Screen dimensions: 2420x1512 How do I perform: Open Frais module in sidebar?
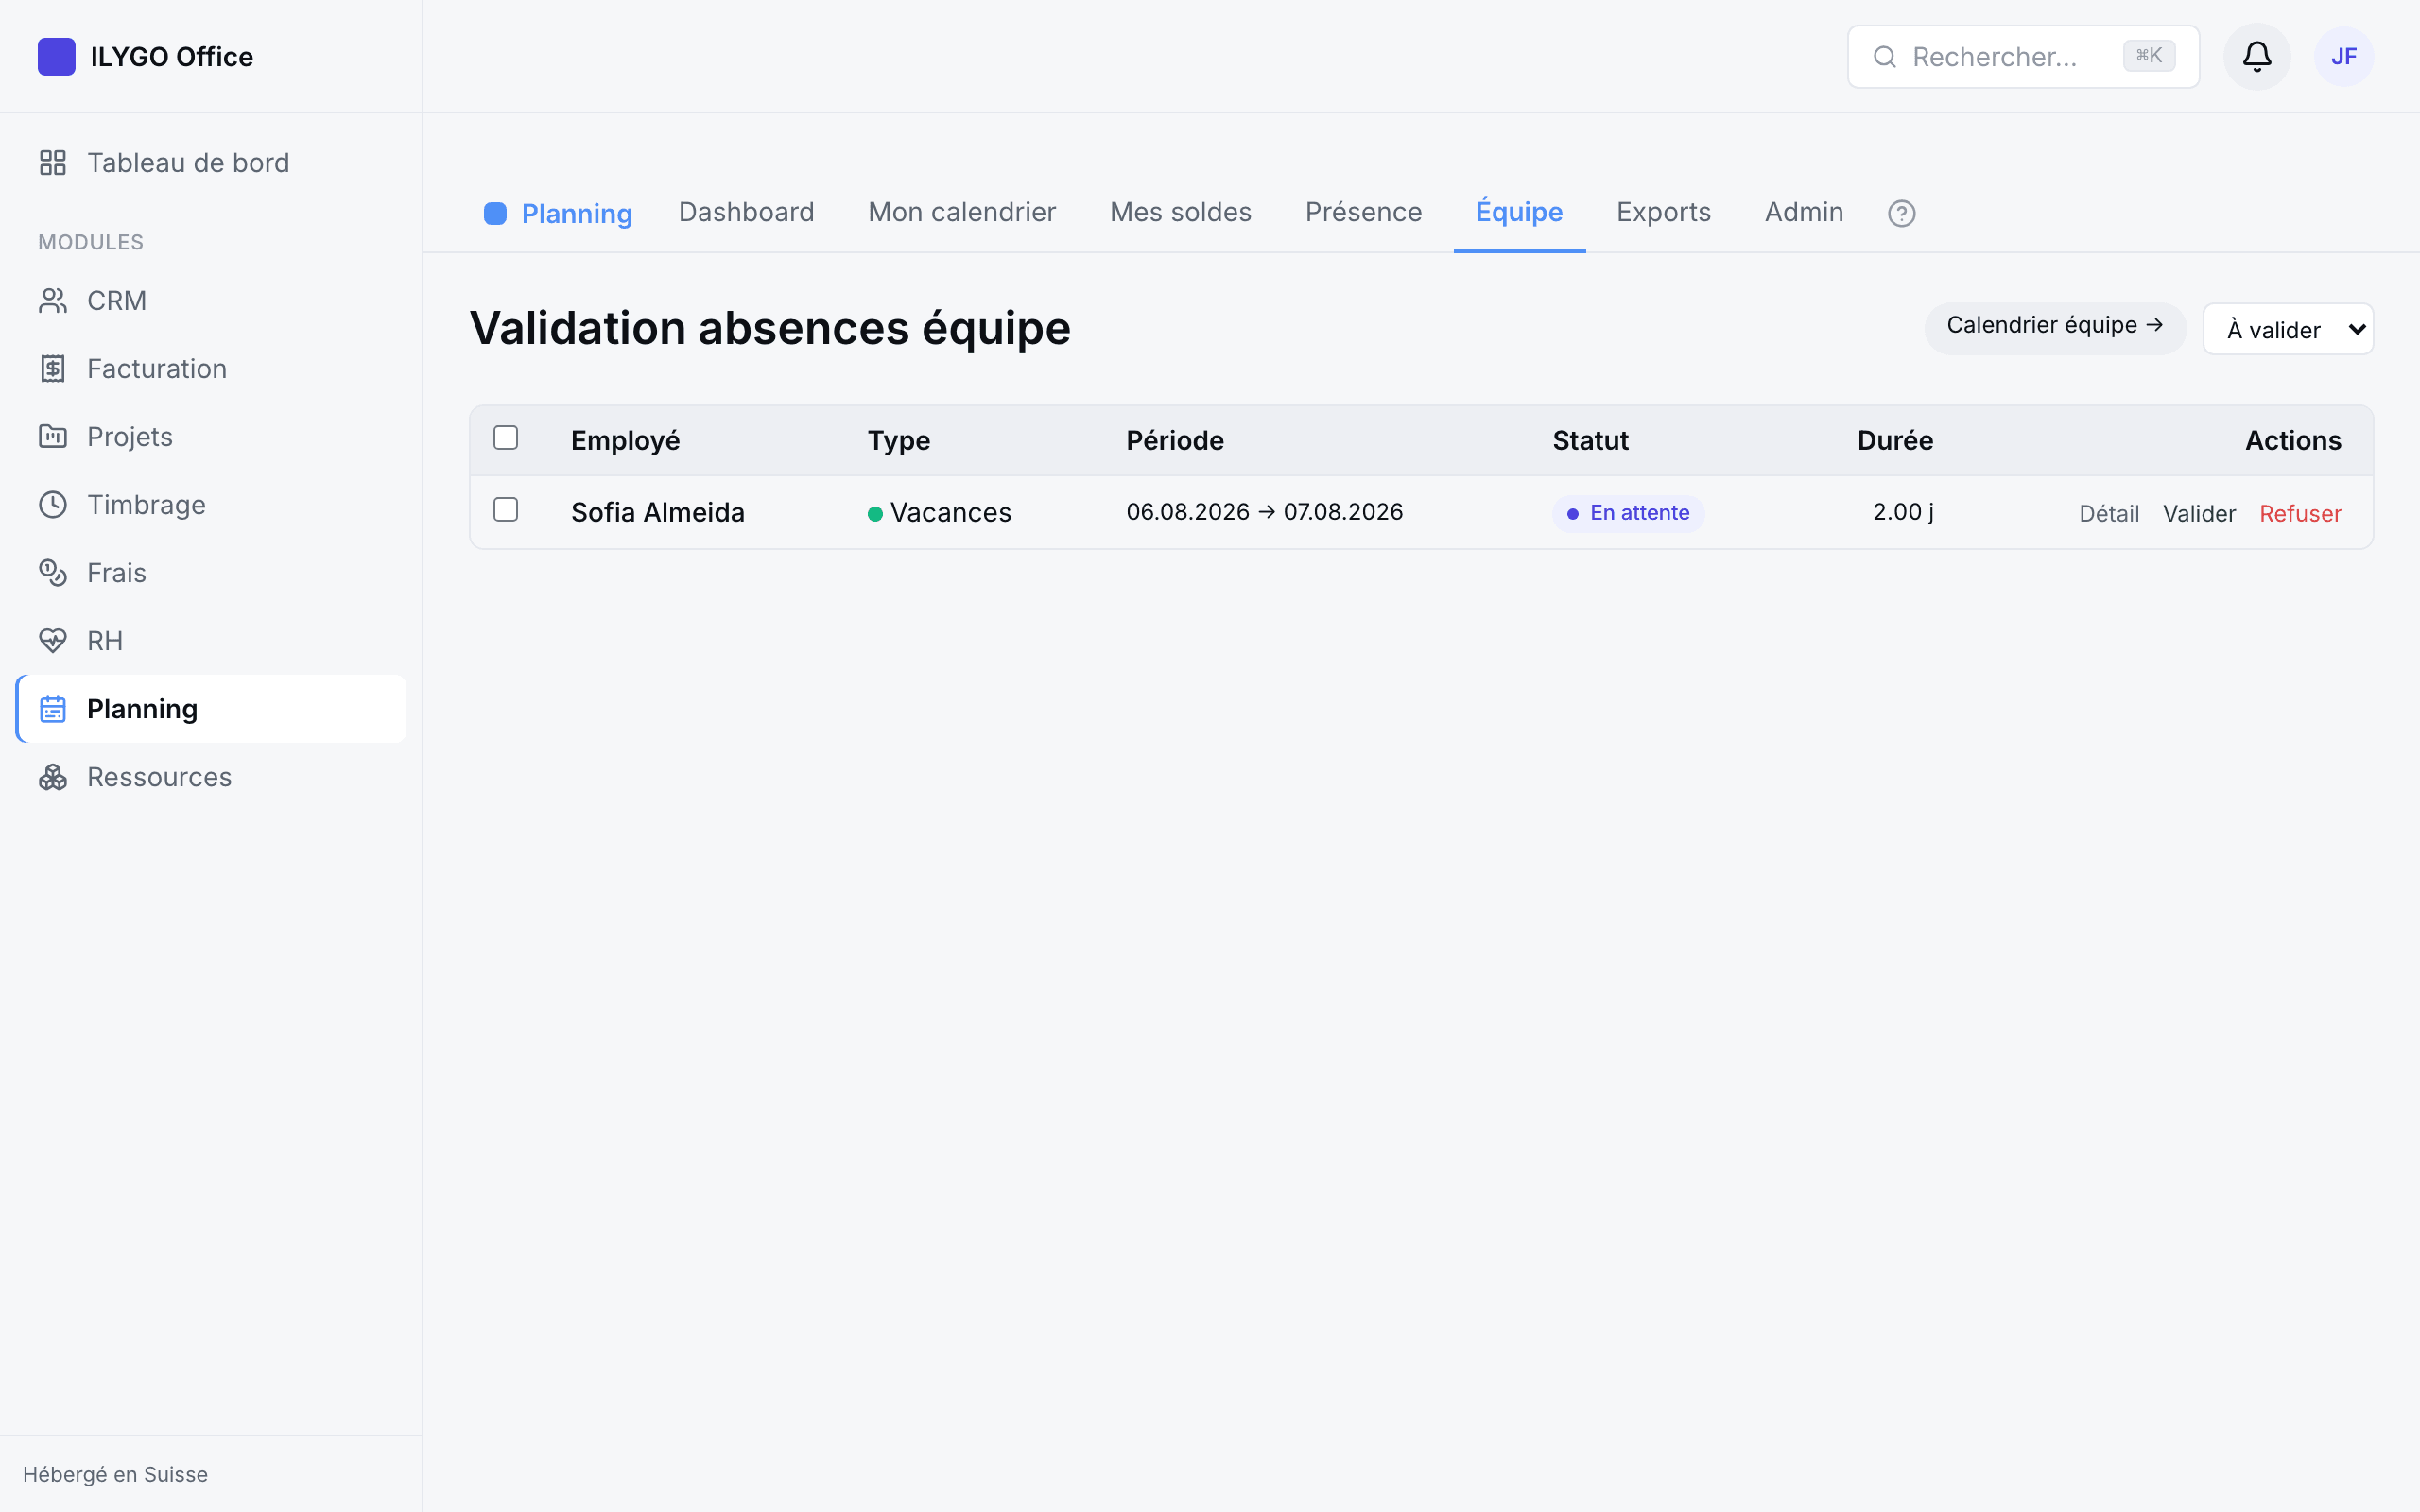tap(211, 573)
